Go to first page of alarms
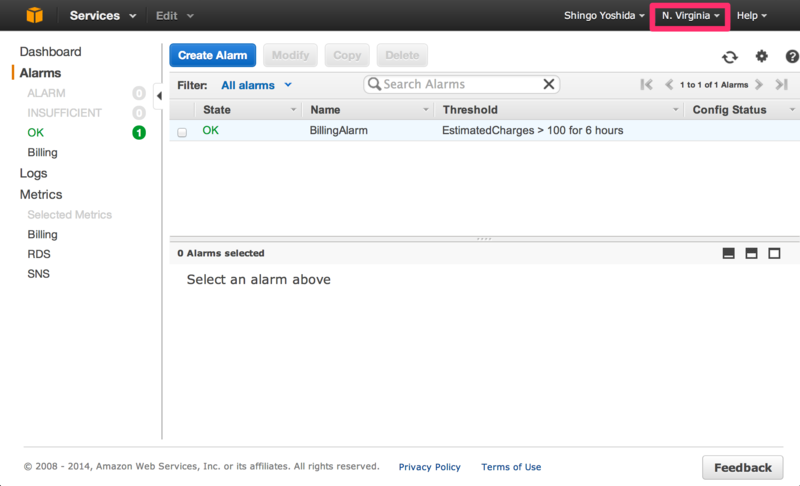 pos(646,85)
